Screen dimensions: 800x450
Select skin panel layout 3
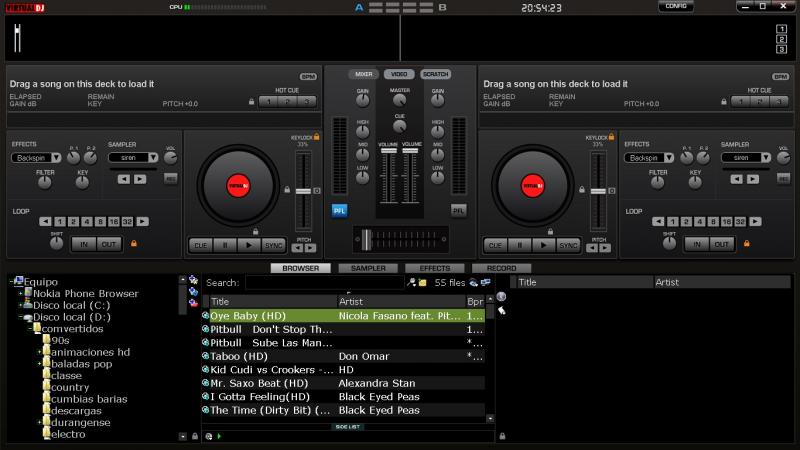781,49
